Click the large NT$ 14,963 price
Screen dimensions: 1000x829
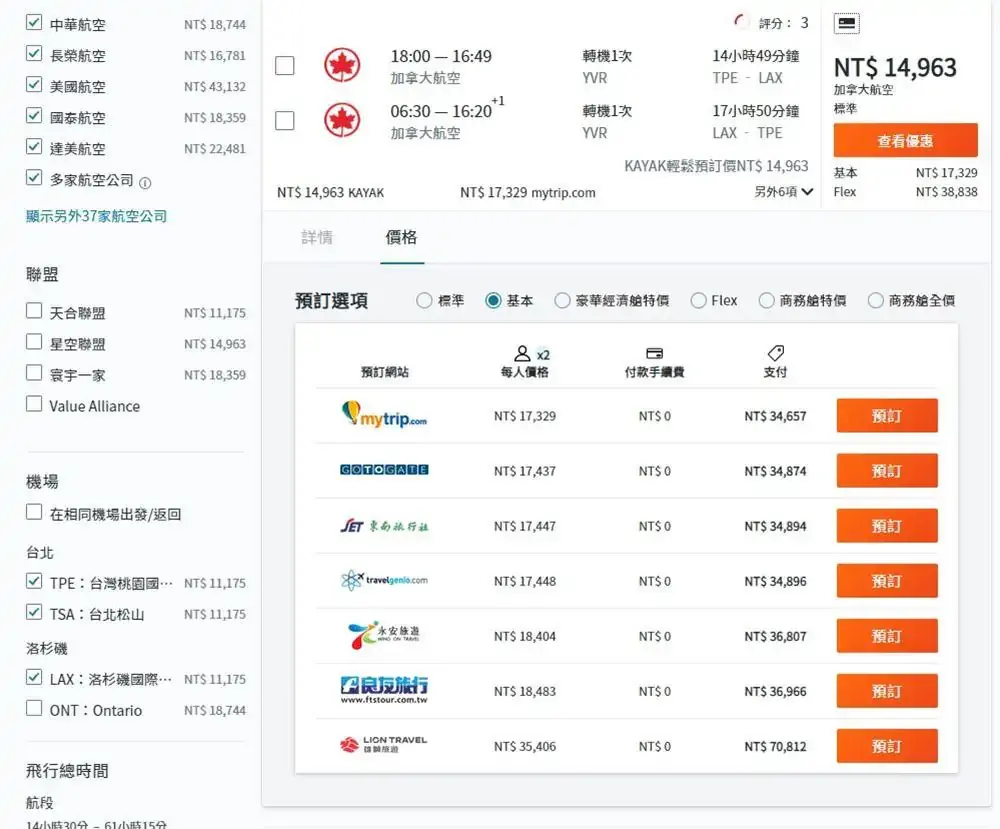point(895,68)
